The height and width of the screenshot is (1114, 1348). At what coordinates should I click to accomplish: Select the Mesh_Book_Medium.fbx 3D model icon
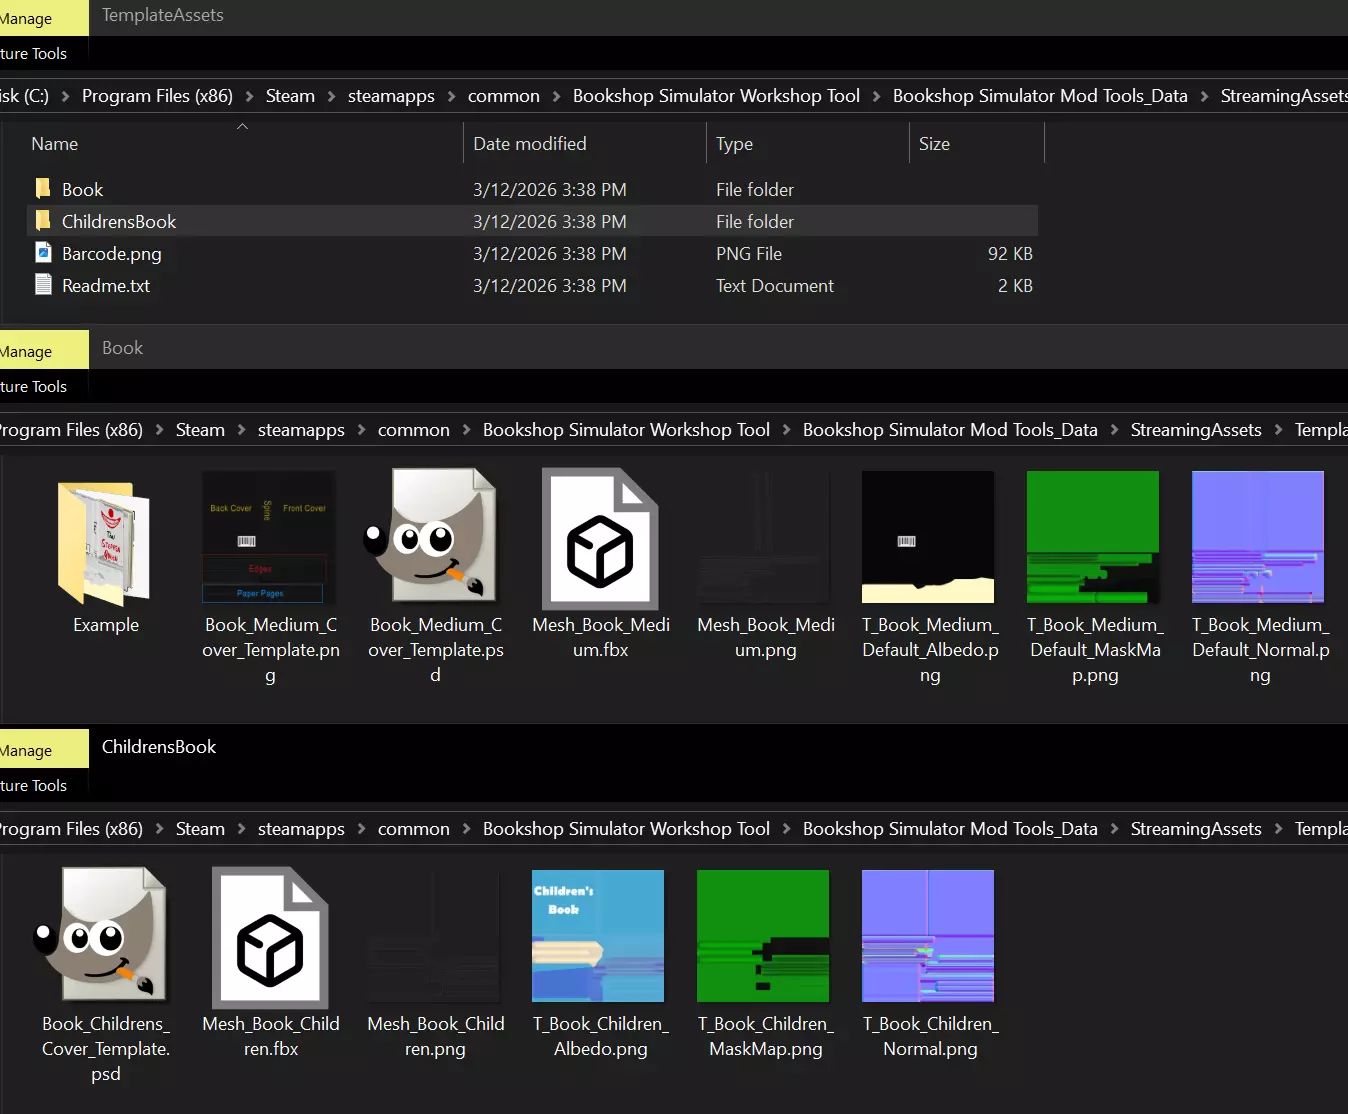point(600,539)
